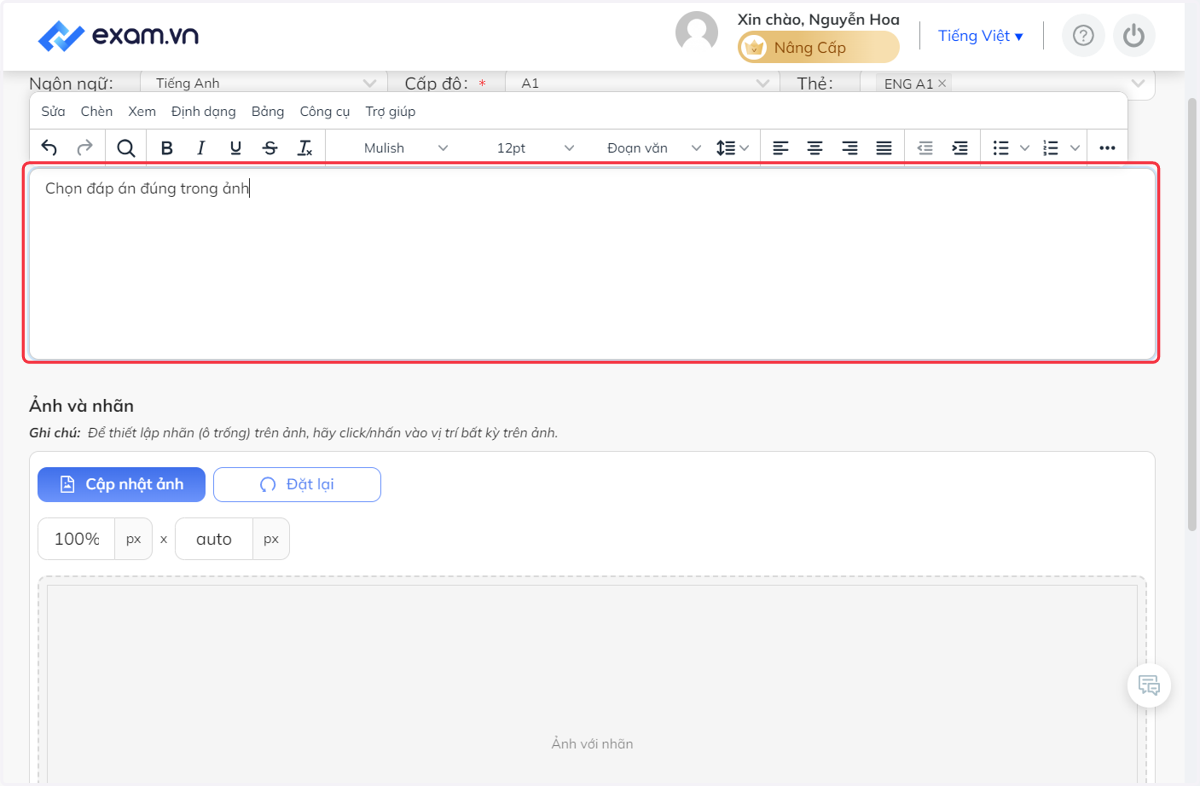The width and height of the screenshot is (1200, 786).
Task: Clear text formatting
Action: [x=305, y=148]
